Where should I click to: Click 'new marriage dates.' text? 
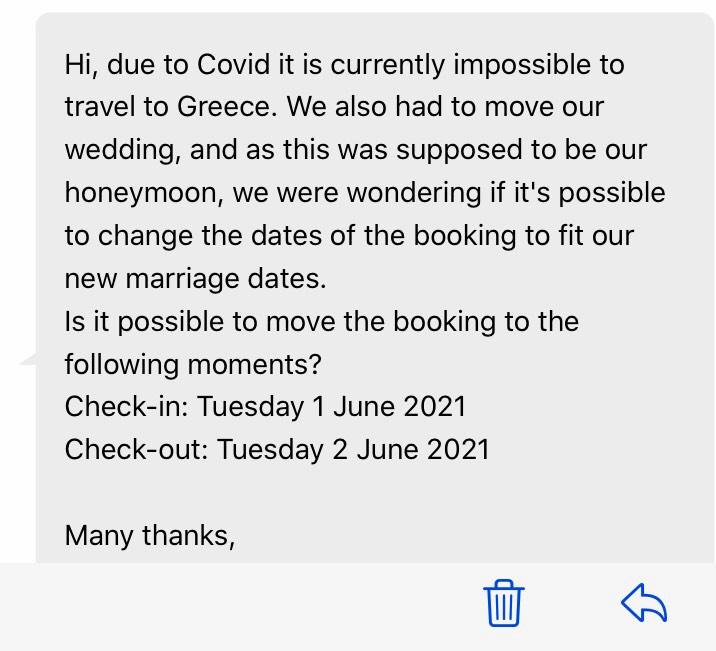(195, 279)
